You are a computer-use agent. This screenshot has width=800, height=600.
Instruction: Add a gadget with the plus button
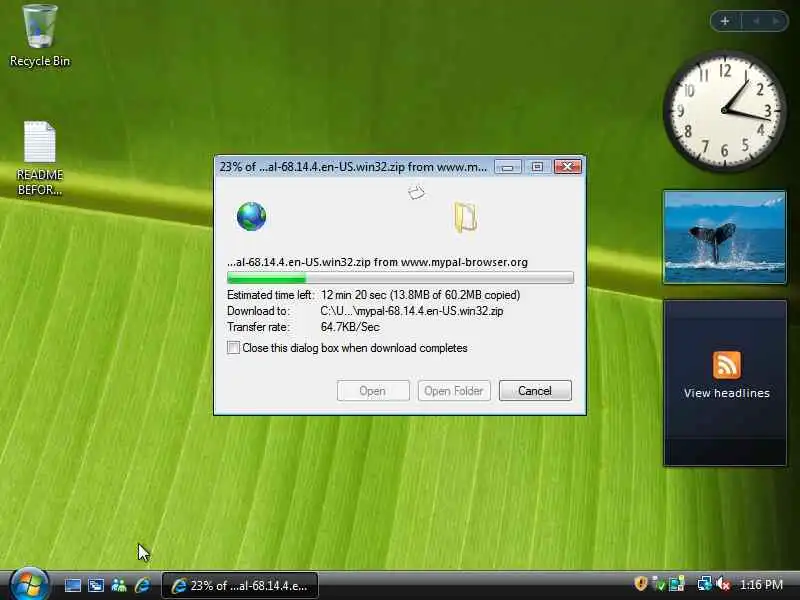[724, 21]
